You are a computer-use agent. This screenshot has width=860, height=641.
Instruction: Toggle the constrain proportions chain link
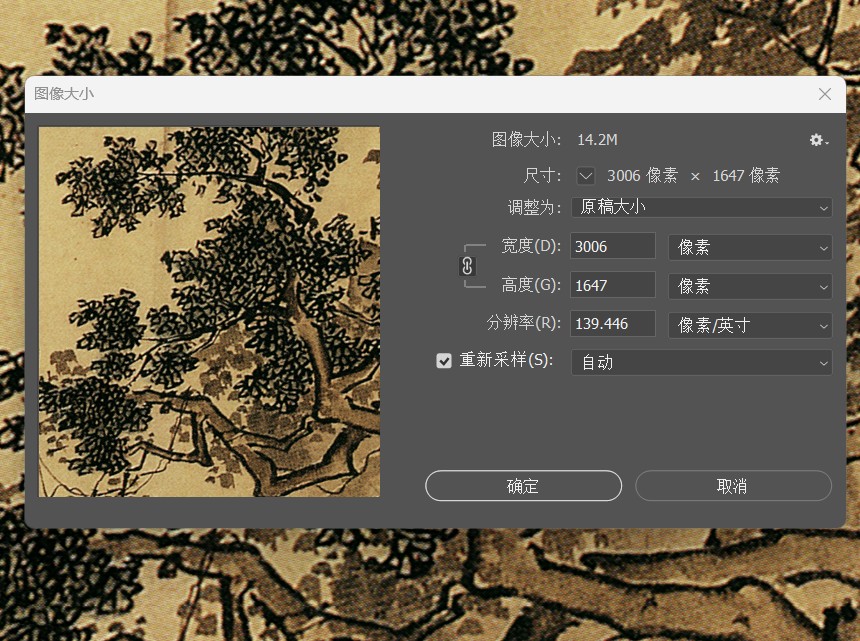(467, 266)
